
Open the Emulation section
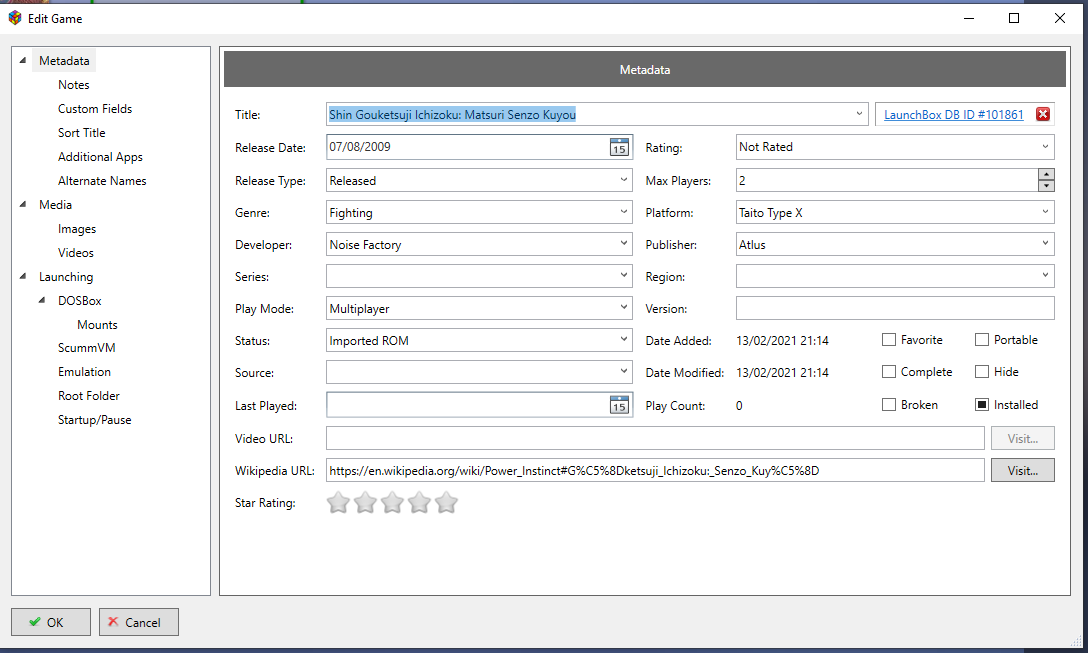click(x=85, y=372)
